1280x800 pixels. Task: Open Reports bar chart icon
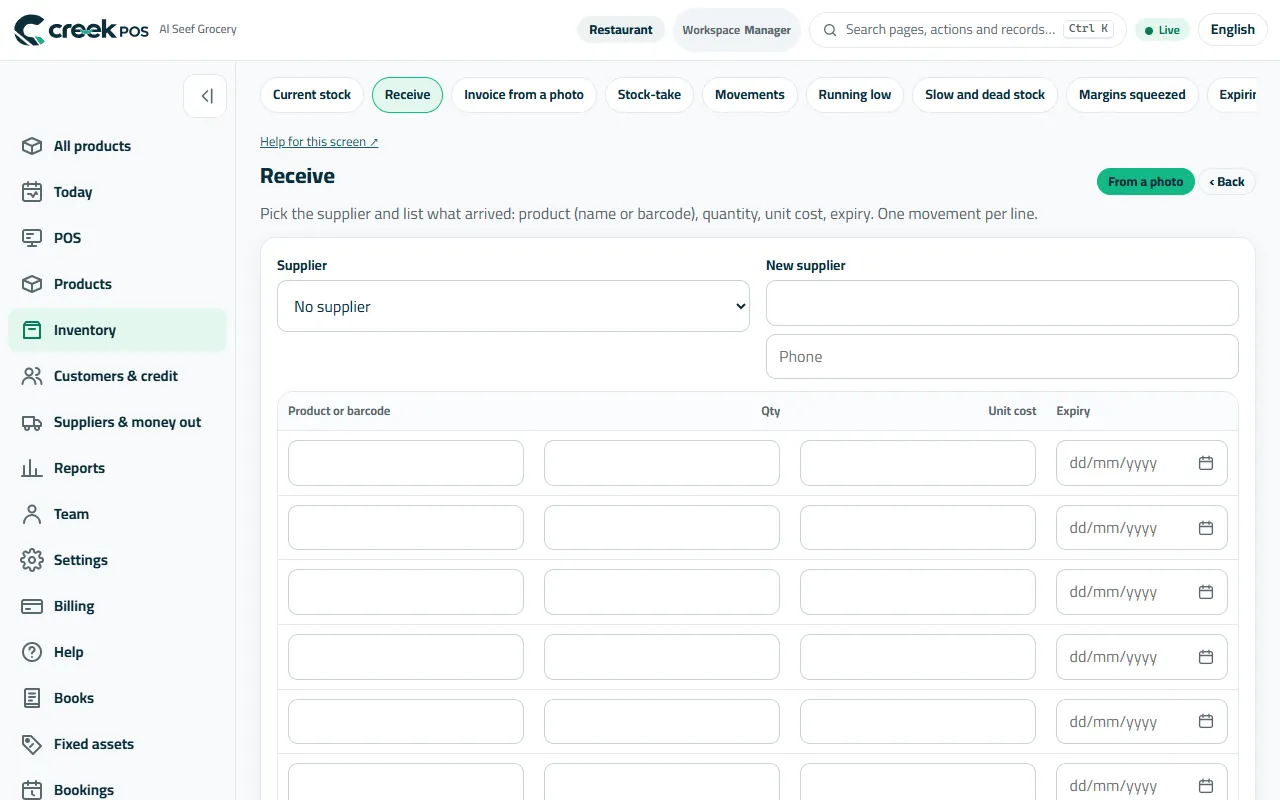(x=32, y=468)
